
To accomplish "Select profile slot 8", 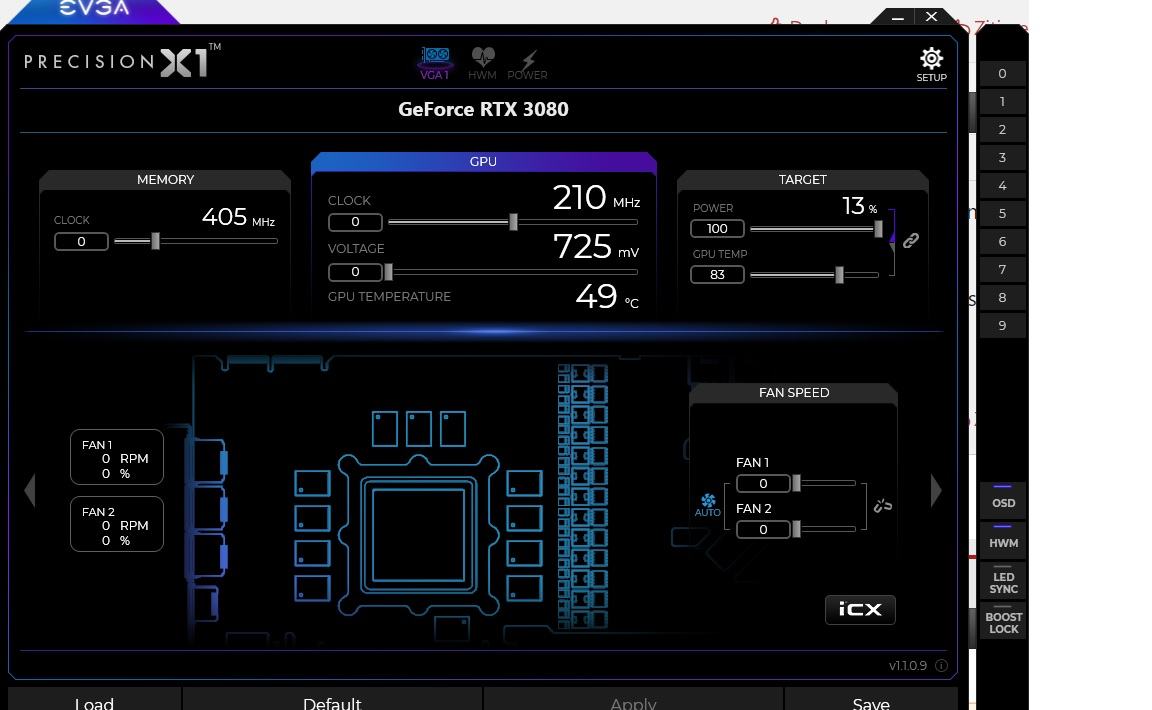I will (x=1002, y=297).
